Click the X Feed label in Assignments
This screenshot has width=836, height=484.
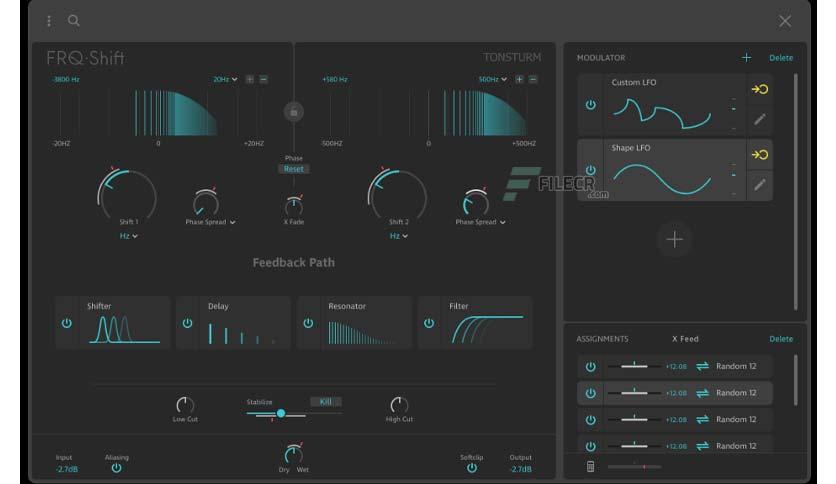tap(685, 339)
